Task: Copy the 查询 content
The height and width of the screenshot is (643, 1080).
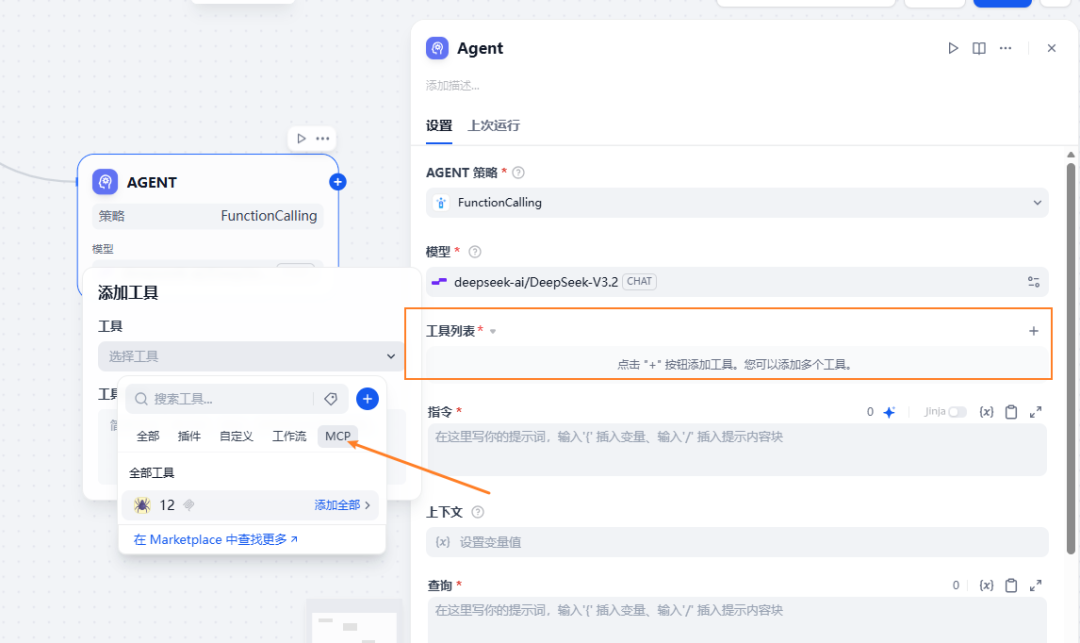Action: (1011, 585)
